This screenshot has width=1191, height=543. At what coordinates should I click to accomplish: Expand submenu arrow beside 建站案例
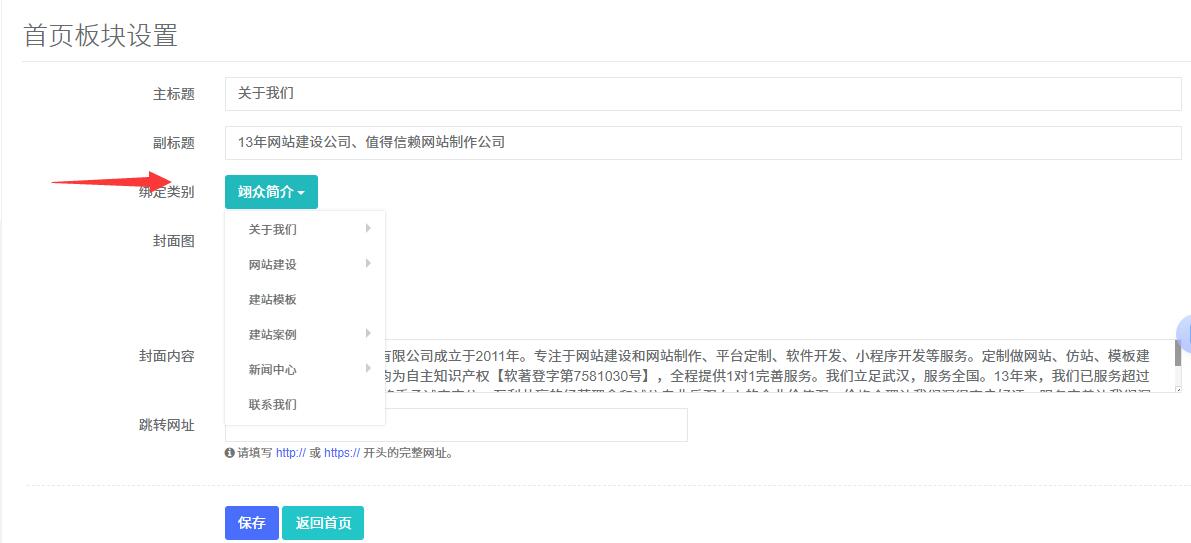368,334
